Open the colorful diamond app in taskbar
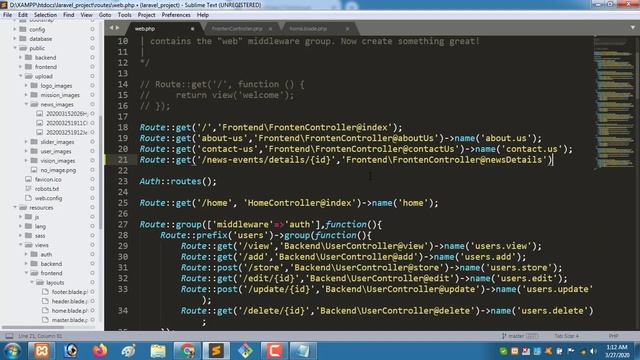Viewport: 640px width, 360px height. [245, 351]
